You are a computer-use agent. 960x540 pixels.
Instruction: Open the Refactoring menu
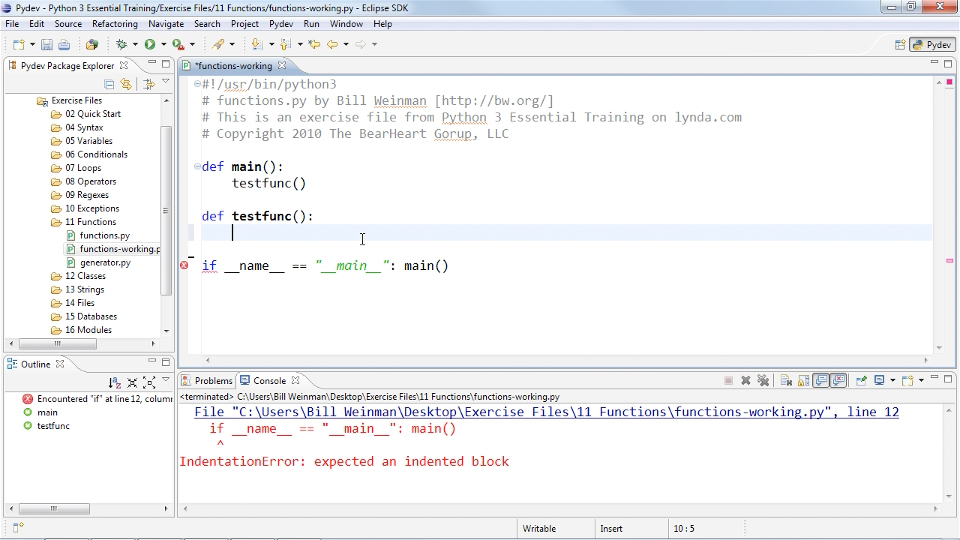[x=114, y=24]
